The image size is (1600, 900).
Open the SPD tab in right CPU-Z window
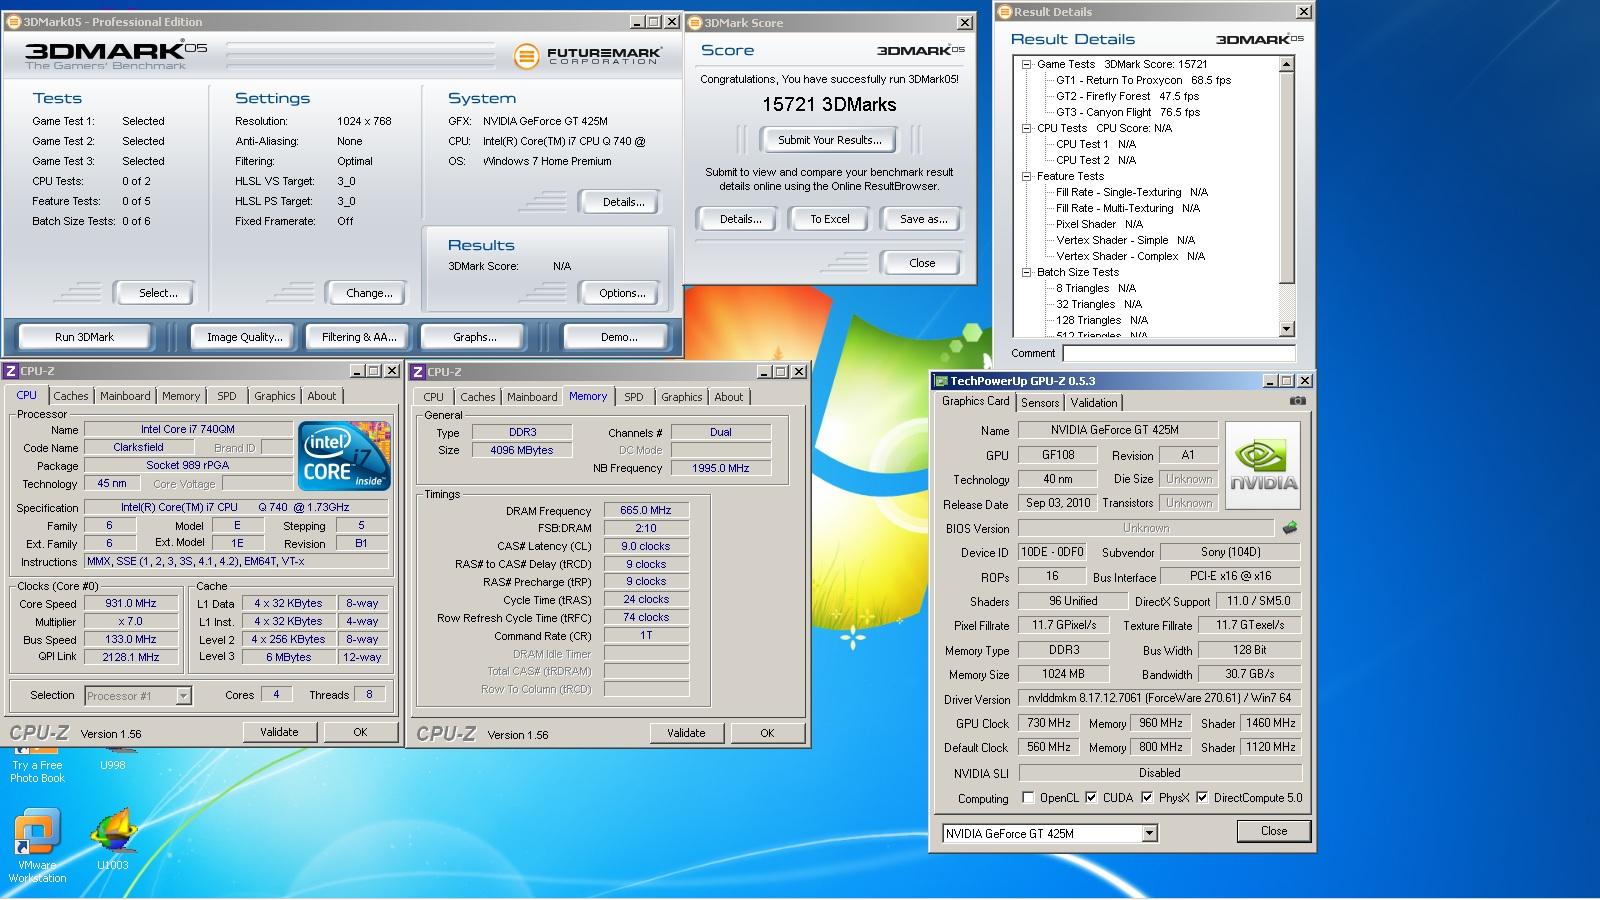(x=634, y=397)
